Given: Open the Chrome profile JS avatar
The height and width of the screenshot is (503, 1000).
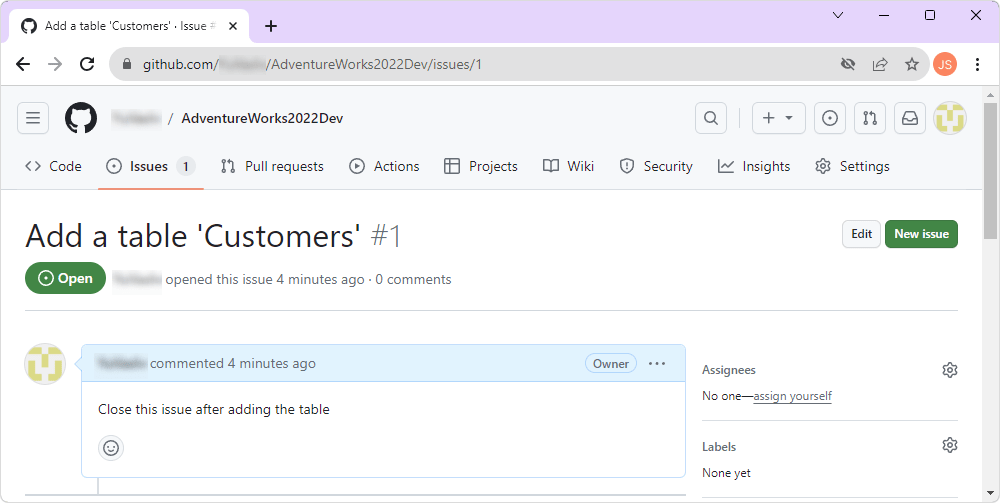Looking at the screenshot, I should [x=945, y=64].
